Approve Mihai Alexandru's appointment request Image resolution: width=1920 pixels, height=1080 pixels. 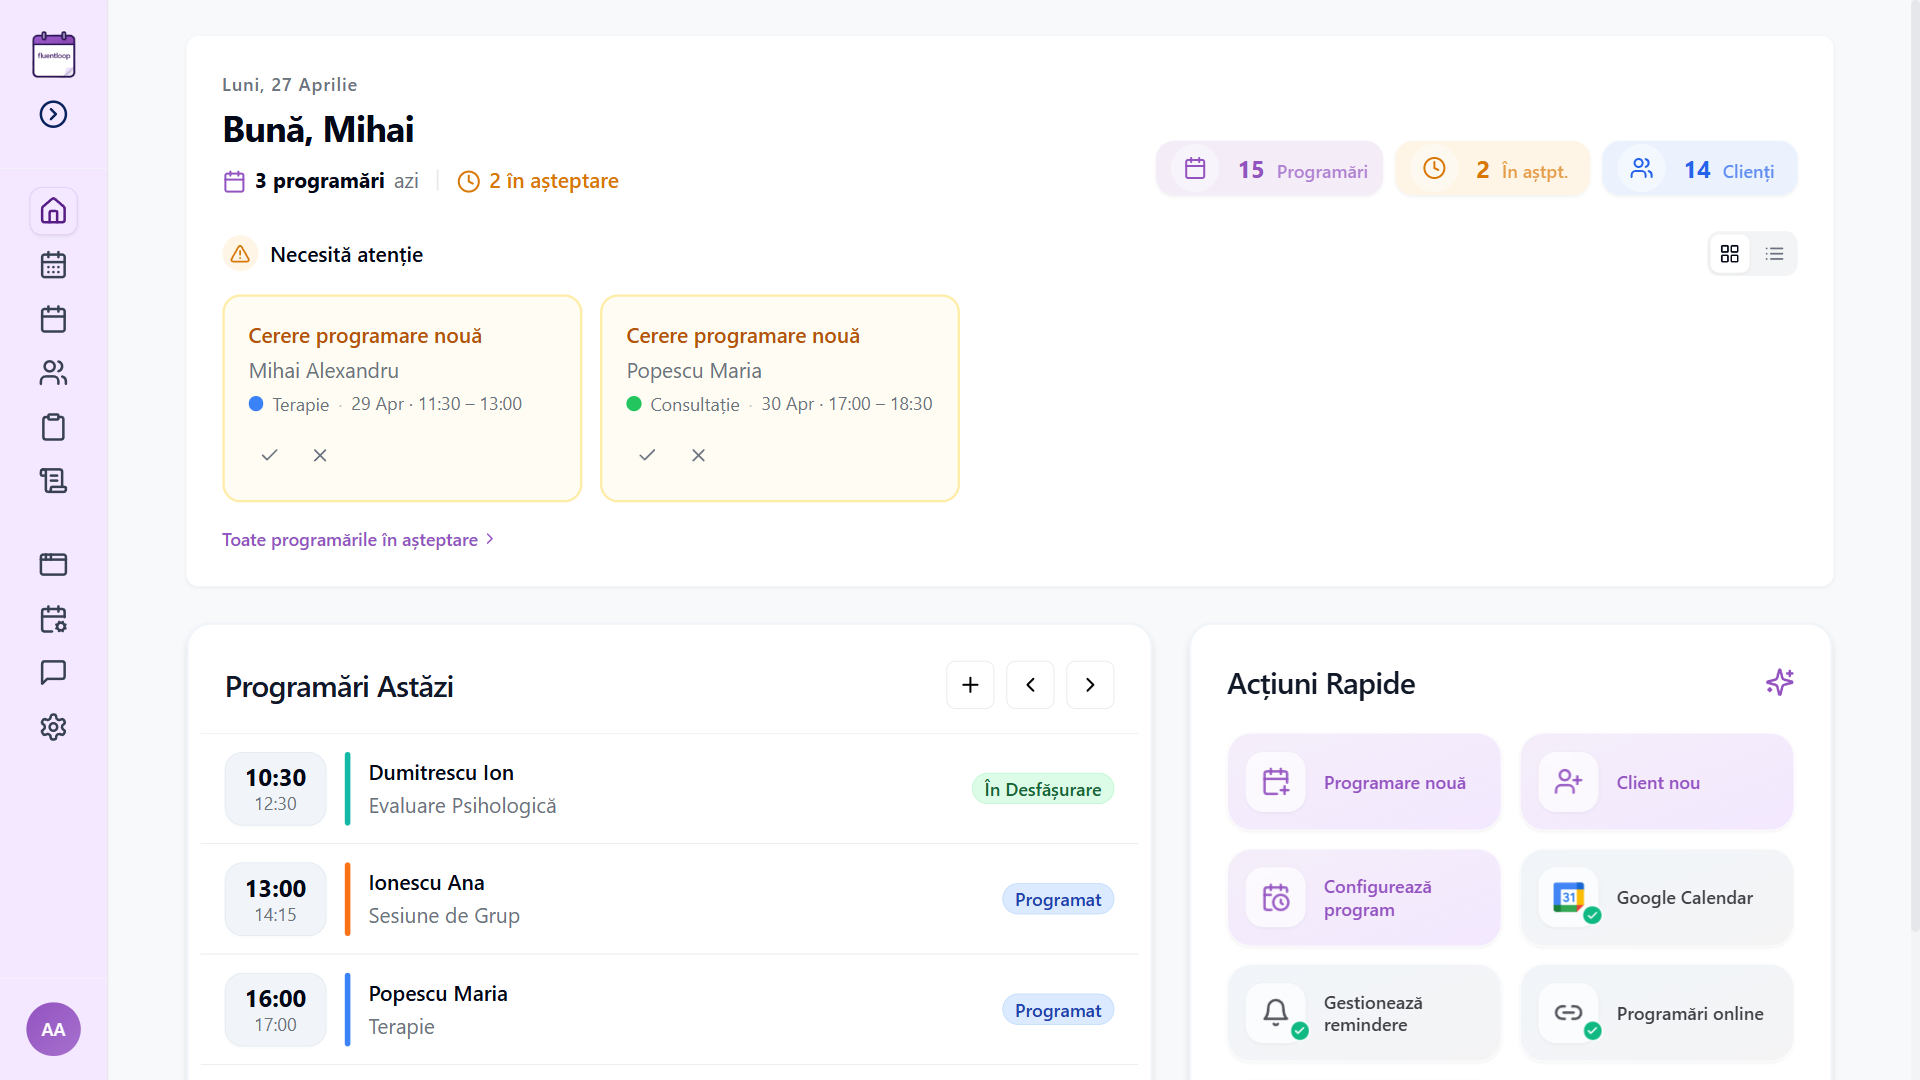click(x=269, y=455)
